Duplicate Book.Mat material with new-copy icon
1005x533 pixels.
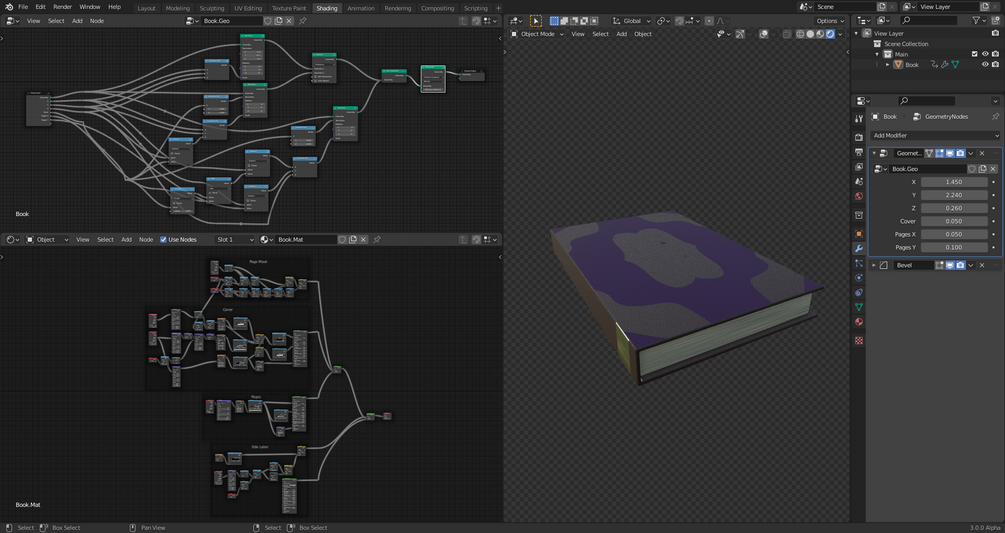click(x=353, y=240)
